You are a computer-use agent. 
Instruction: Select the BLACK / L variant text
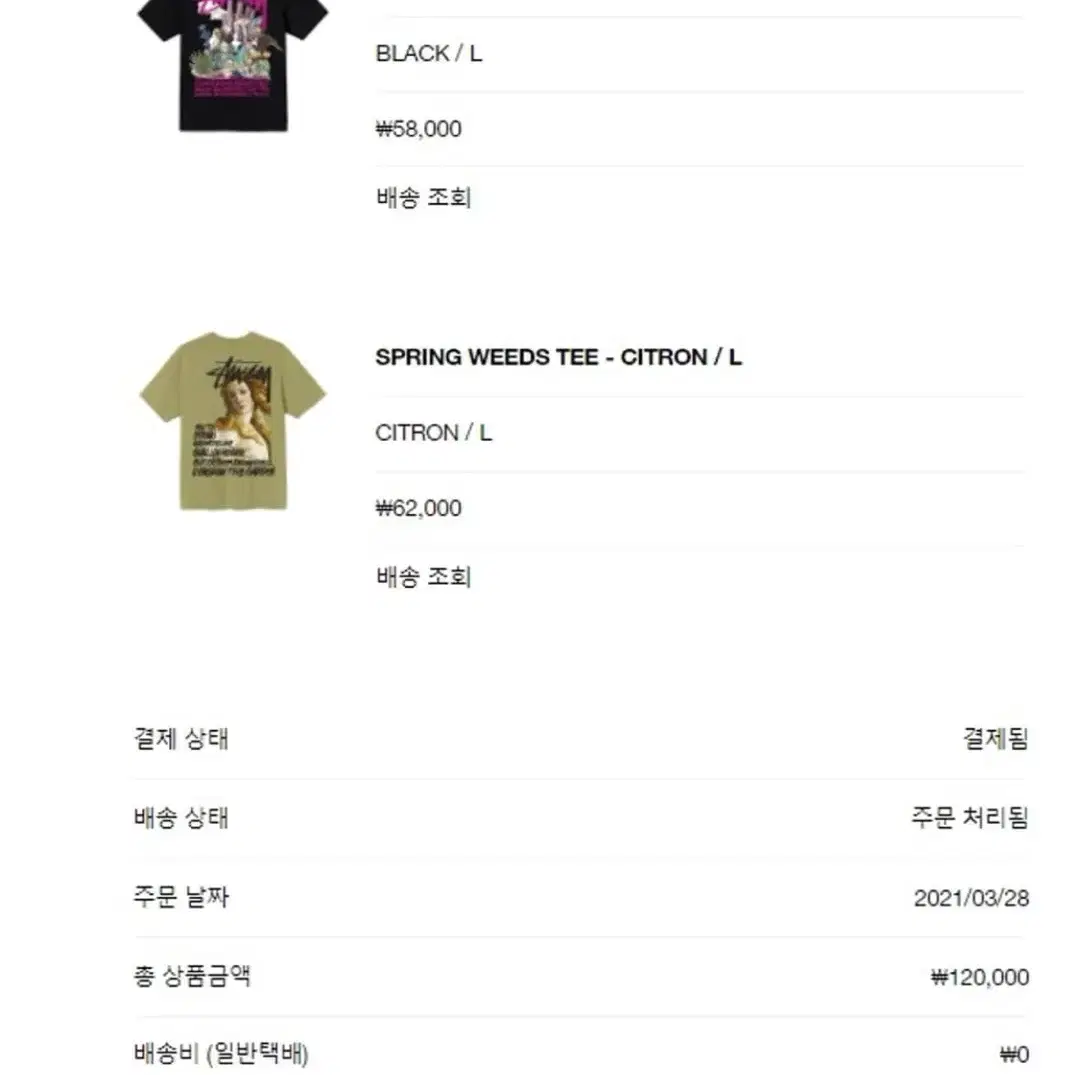click(428, 53)
